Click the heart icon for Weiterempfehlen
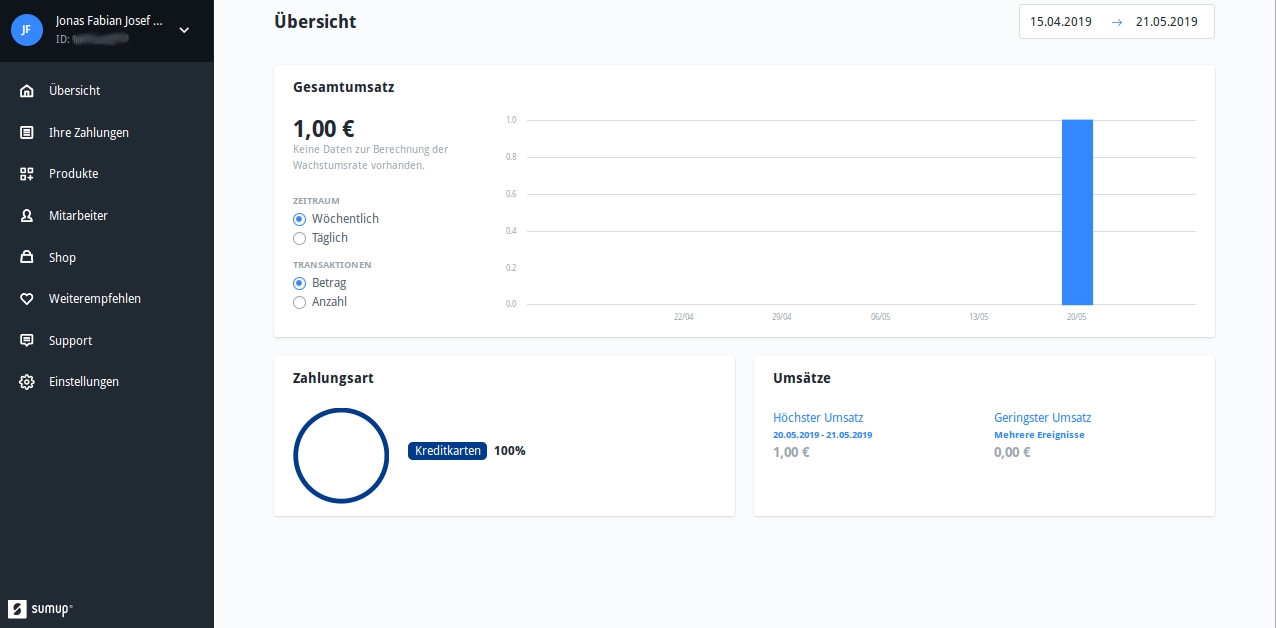The height and width of the screenshot is (628, 1276). pos(27,299)
